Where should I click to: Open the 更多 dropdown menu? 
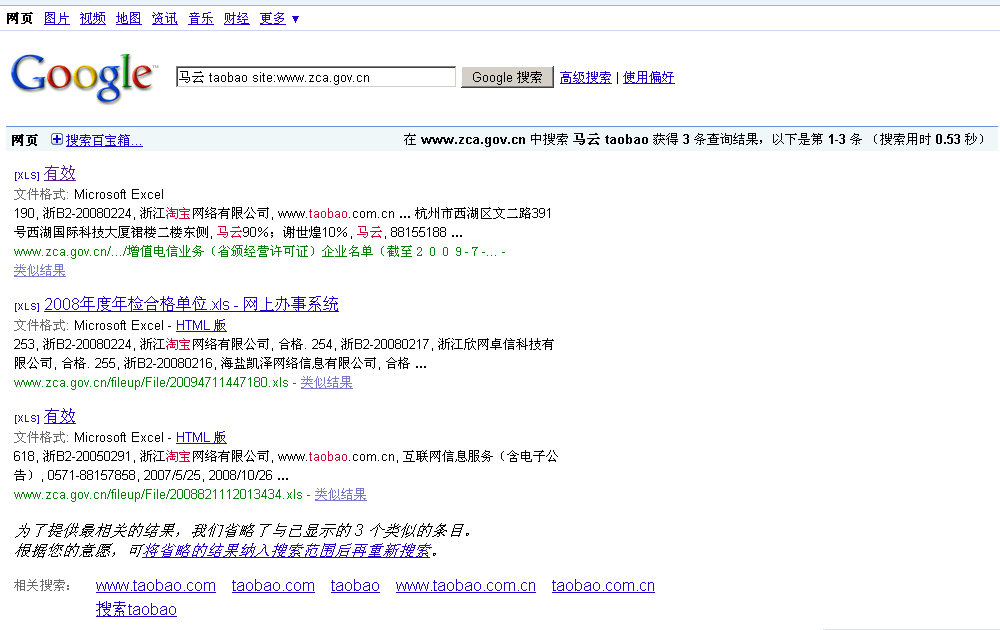(x=279, y=18)
